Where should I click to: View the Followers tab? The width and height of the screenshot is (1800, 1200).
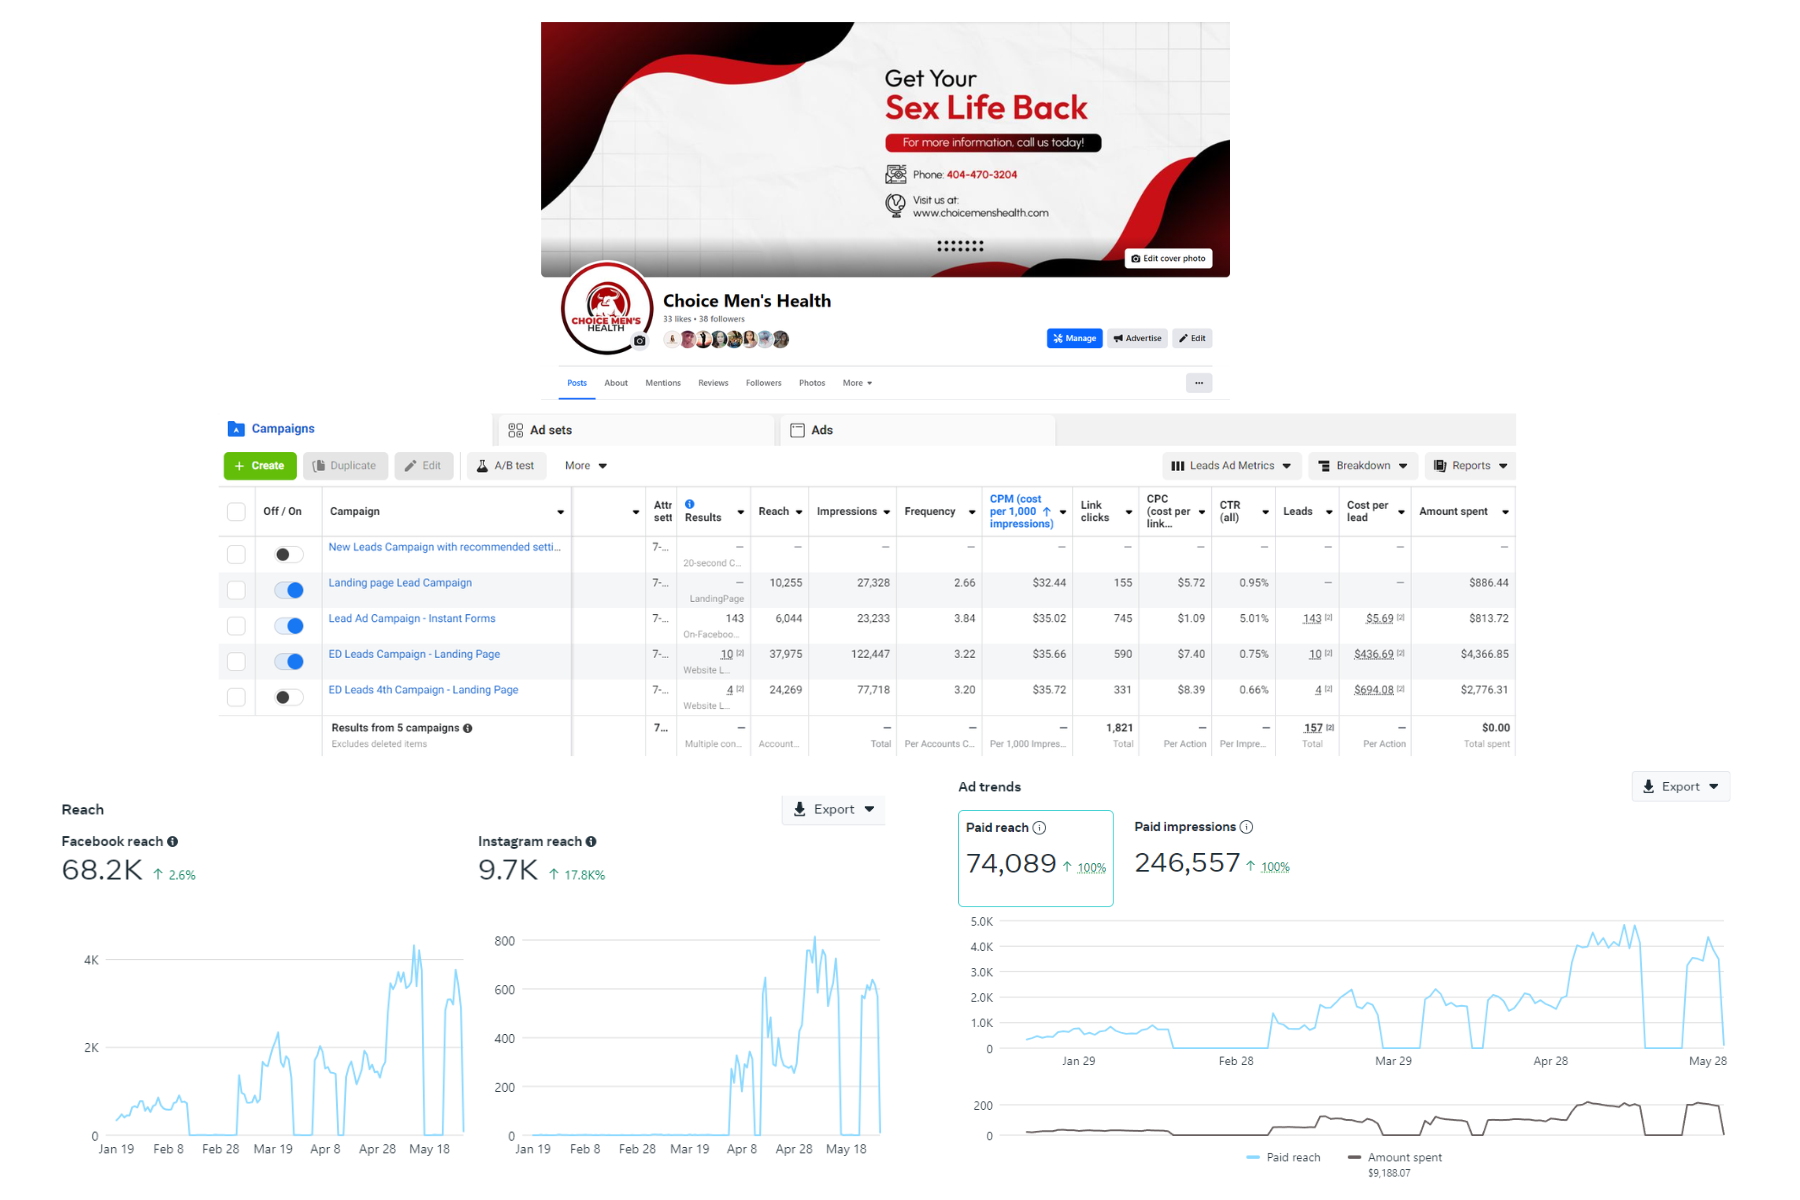click(763, 383)
